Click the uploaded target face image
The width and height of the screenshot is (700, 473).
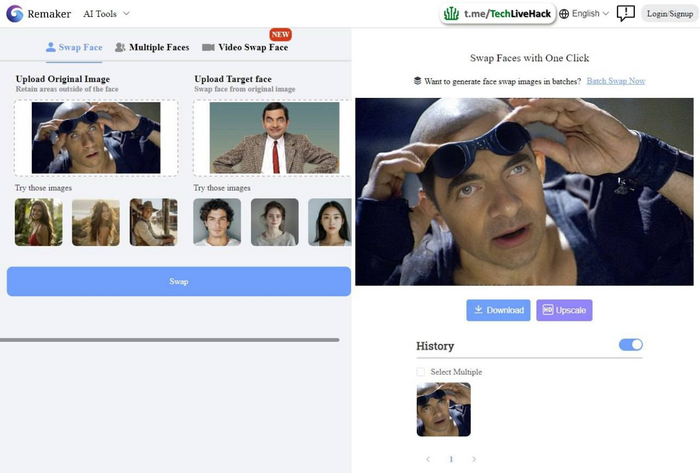[274, 137]
